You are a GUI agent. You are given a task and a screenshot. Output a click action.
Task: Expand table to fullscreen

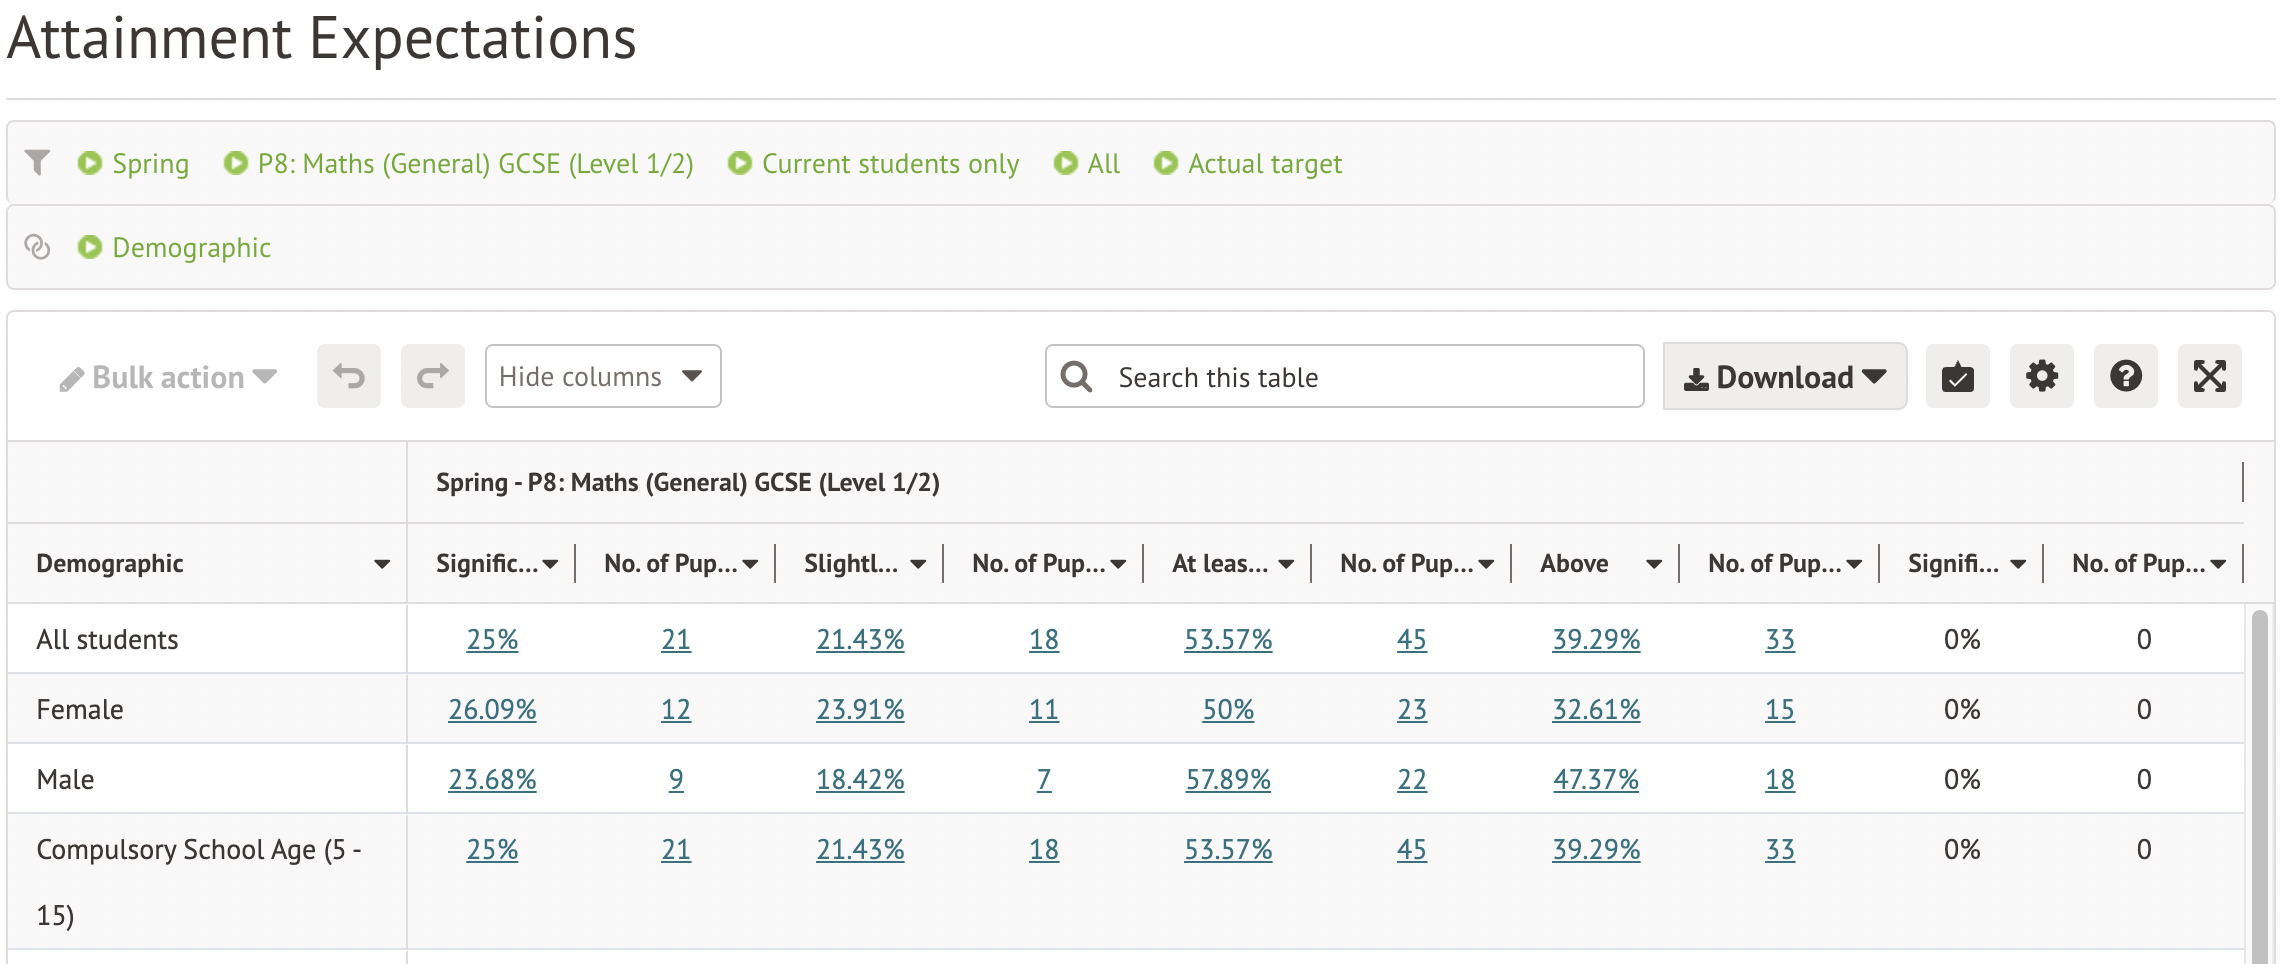tap(2209, 377)
